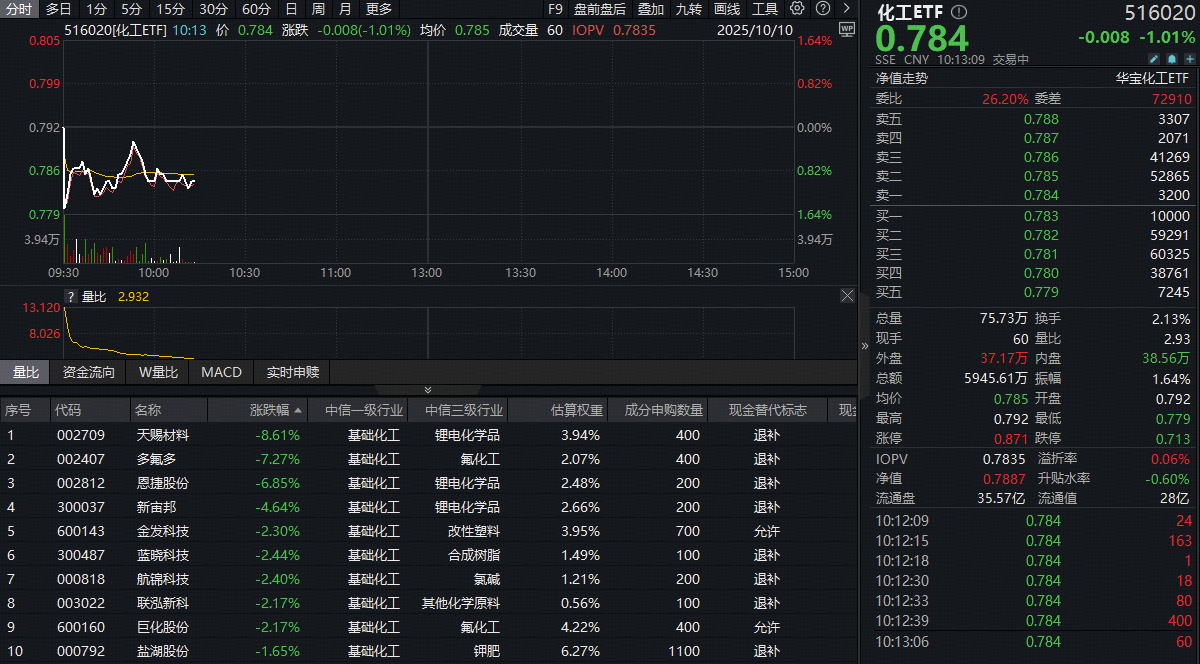Click the plus icon to add to watchlist
Viewport: 1200px width, 664px height.
(x=1188, y=59)
